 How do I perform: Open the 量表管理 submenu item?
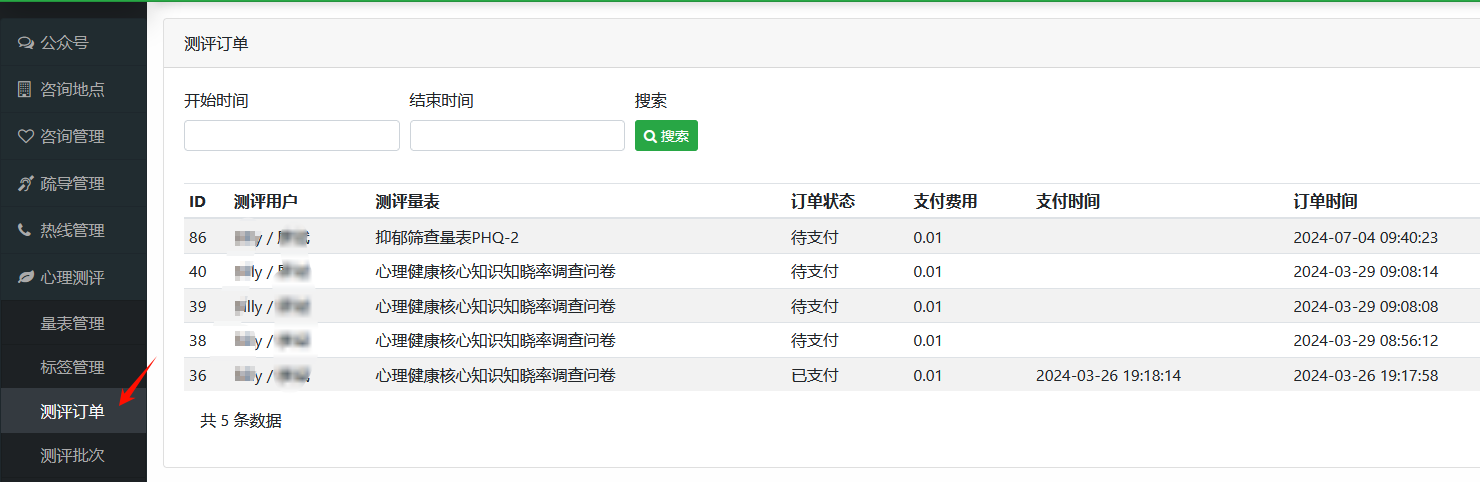[x=73, y=323]
